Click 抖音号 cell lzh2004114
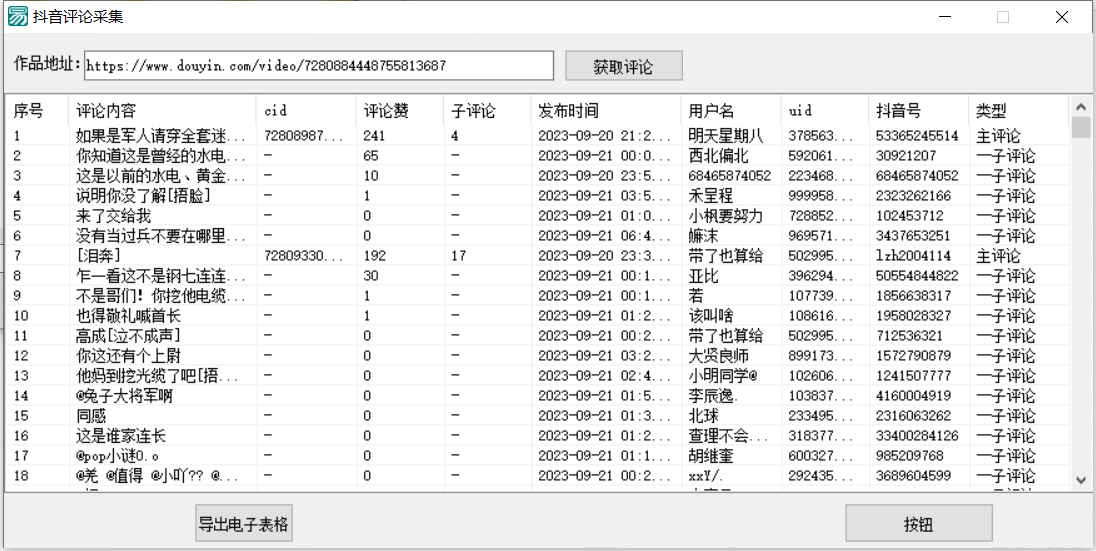The image size is (1096, 551). pos(914,256)
